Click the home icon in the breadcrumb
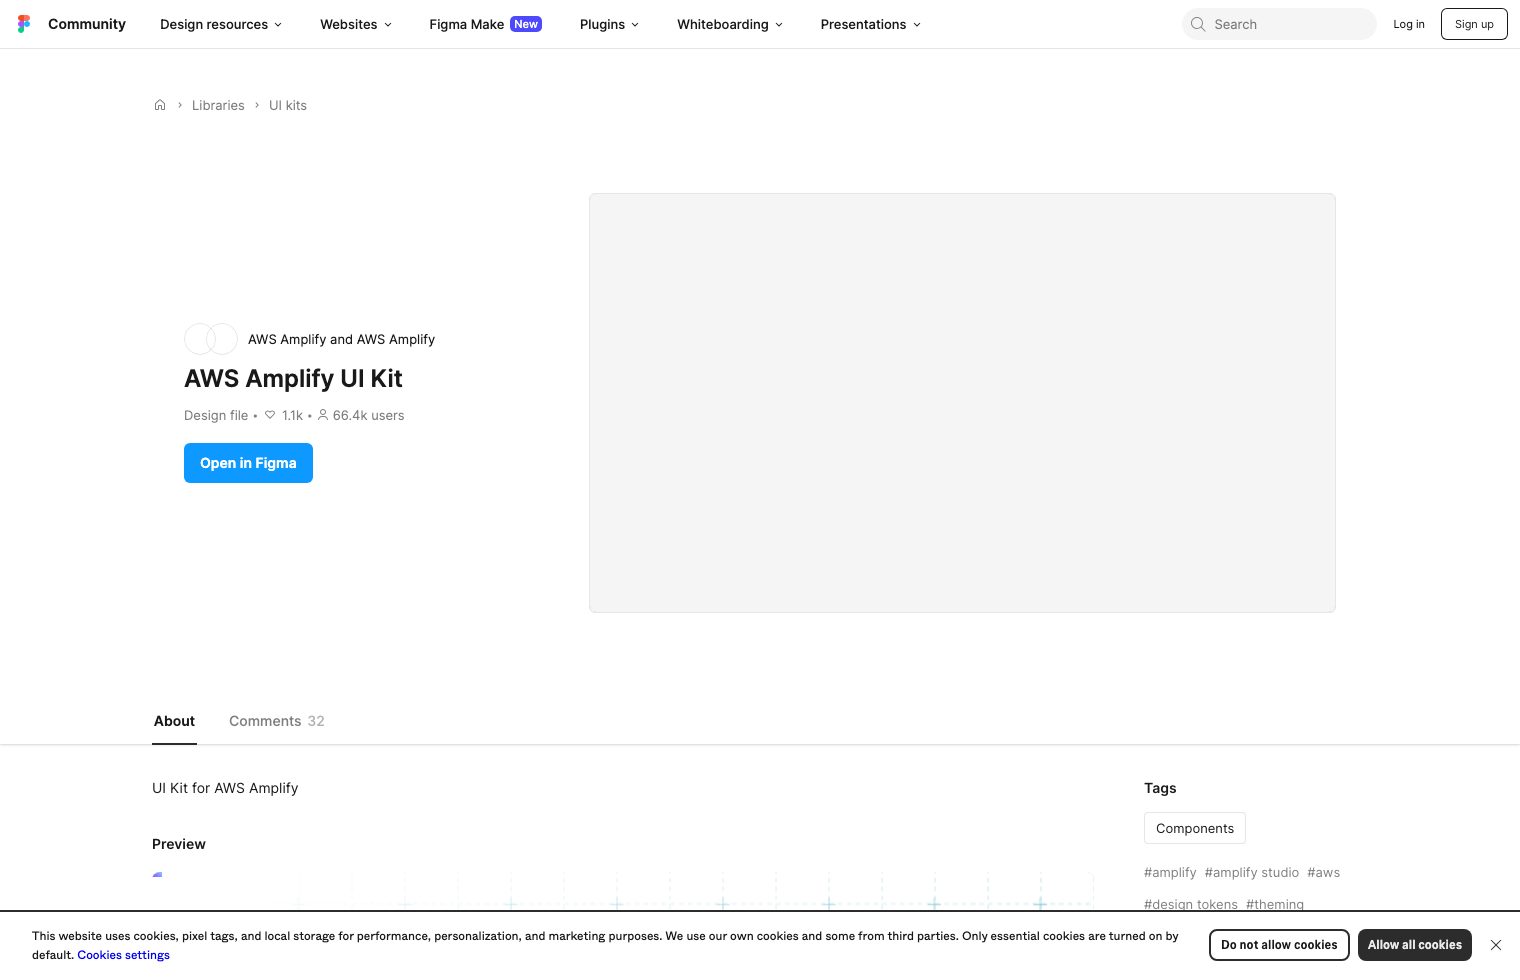This screenshot has height=980, width=1520. pyautogui.click(x=160, y=105)
